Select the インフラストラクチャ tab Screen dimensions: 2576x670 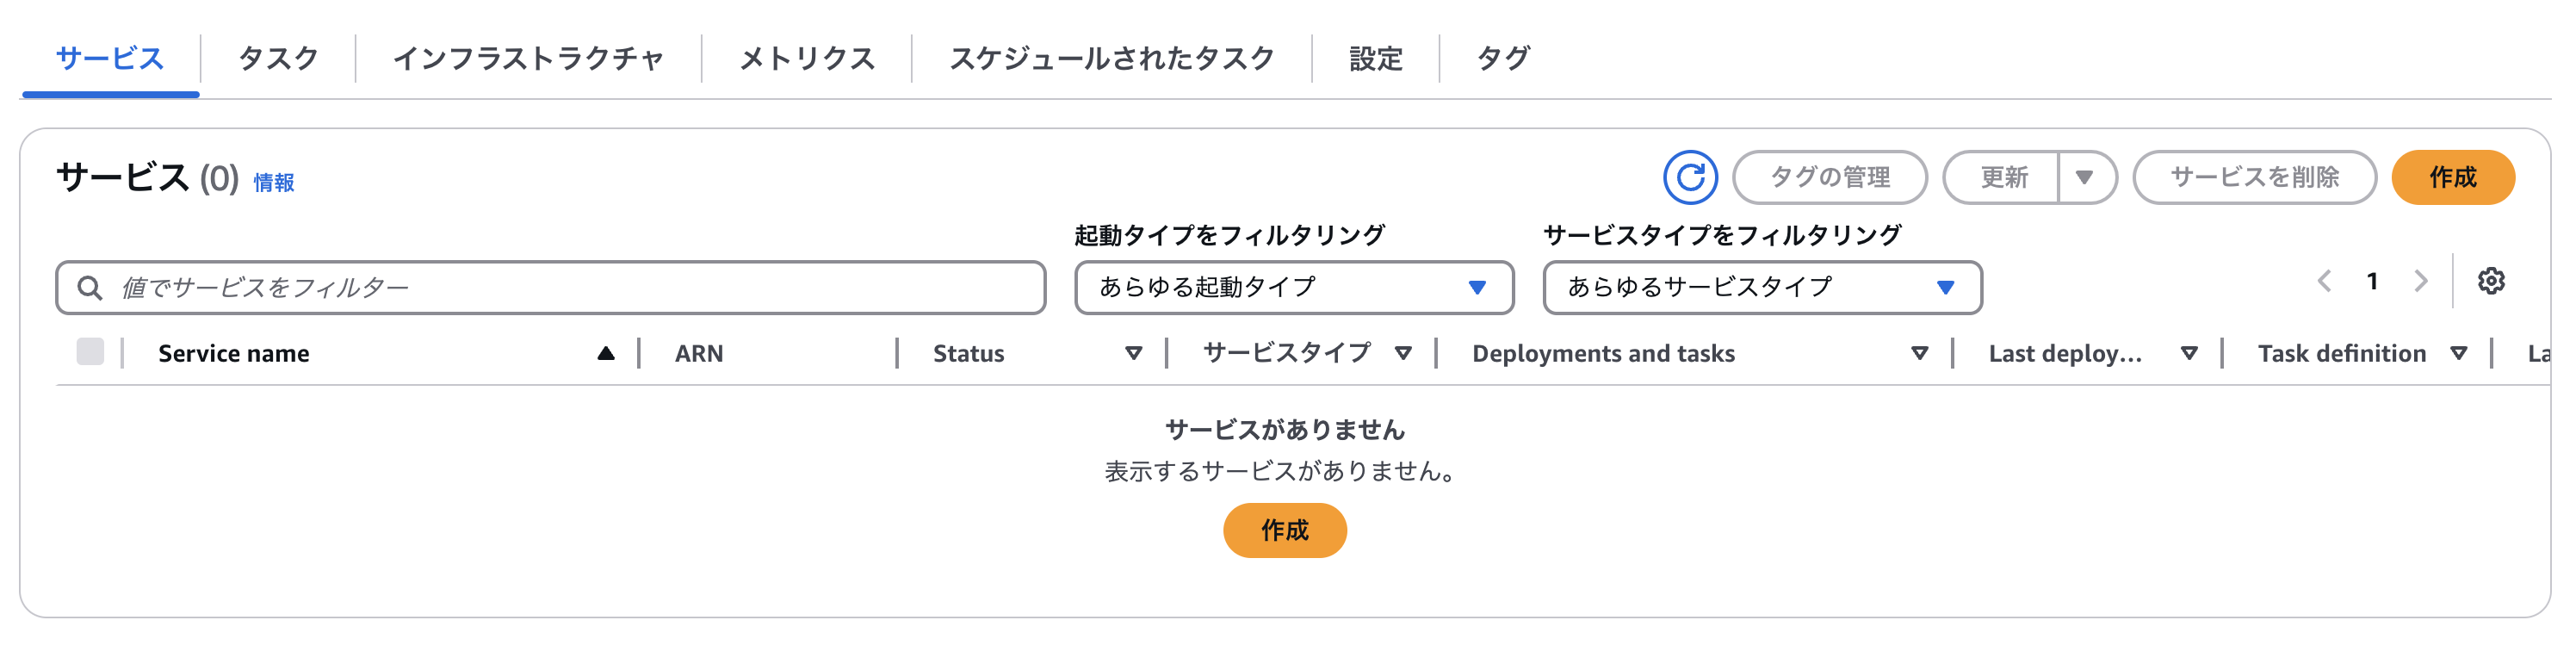pos(528,59)
